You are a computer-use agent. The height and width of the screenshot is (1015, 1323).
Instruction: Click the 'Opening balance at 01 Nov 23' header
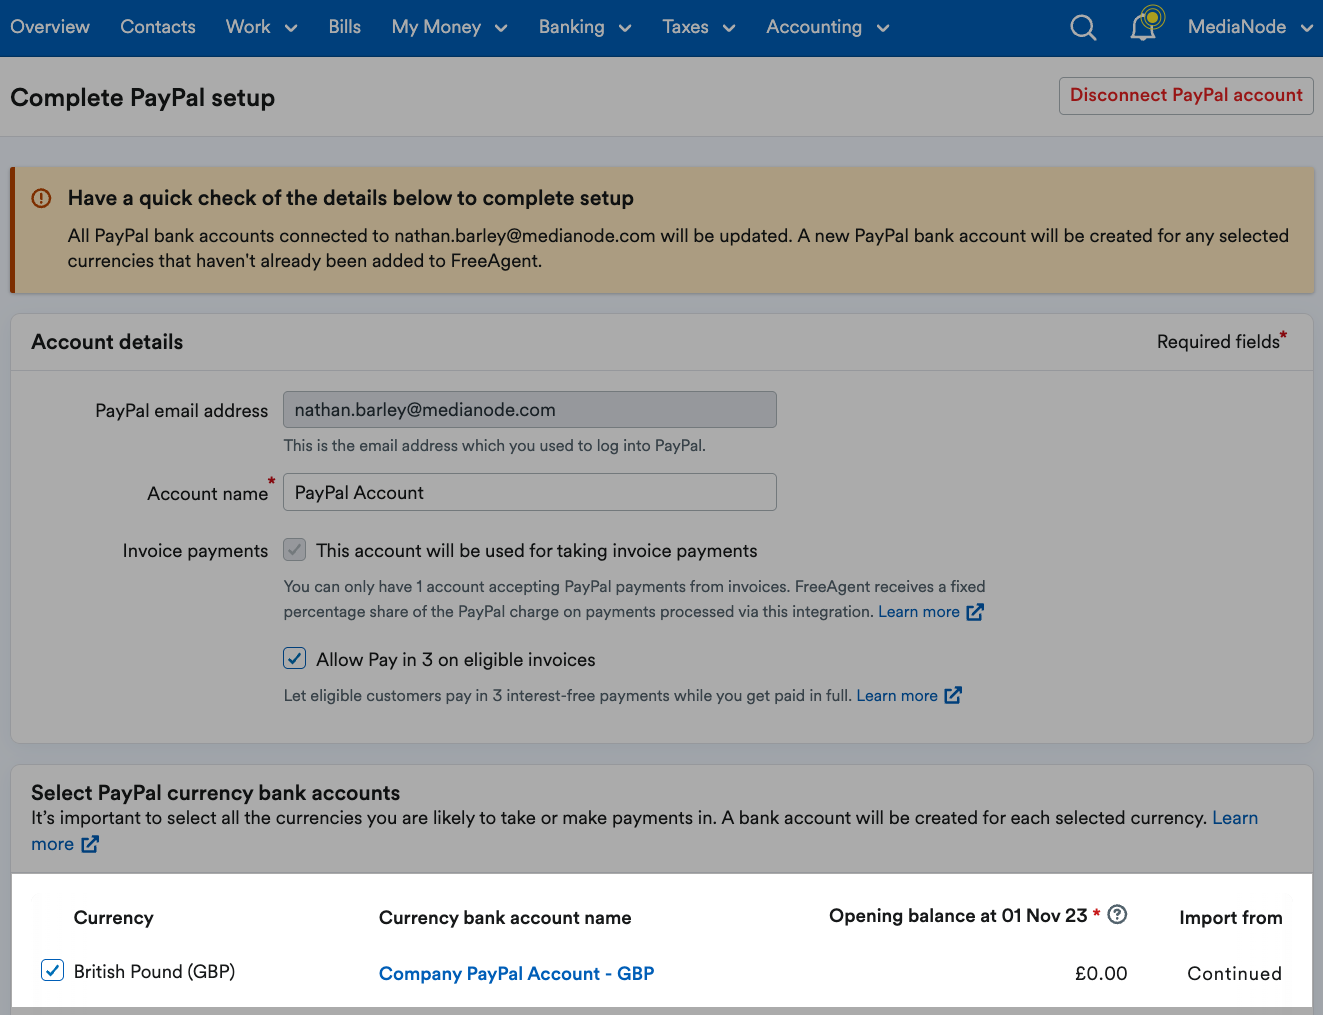[958, 916]
